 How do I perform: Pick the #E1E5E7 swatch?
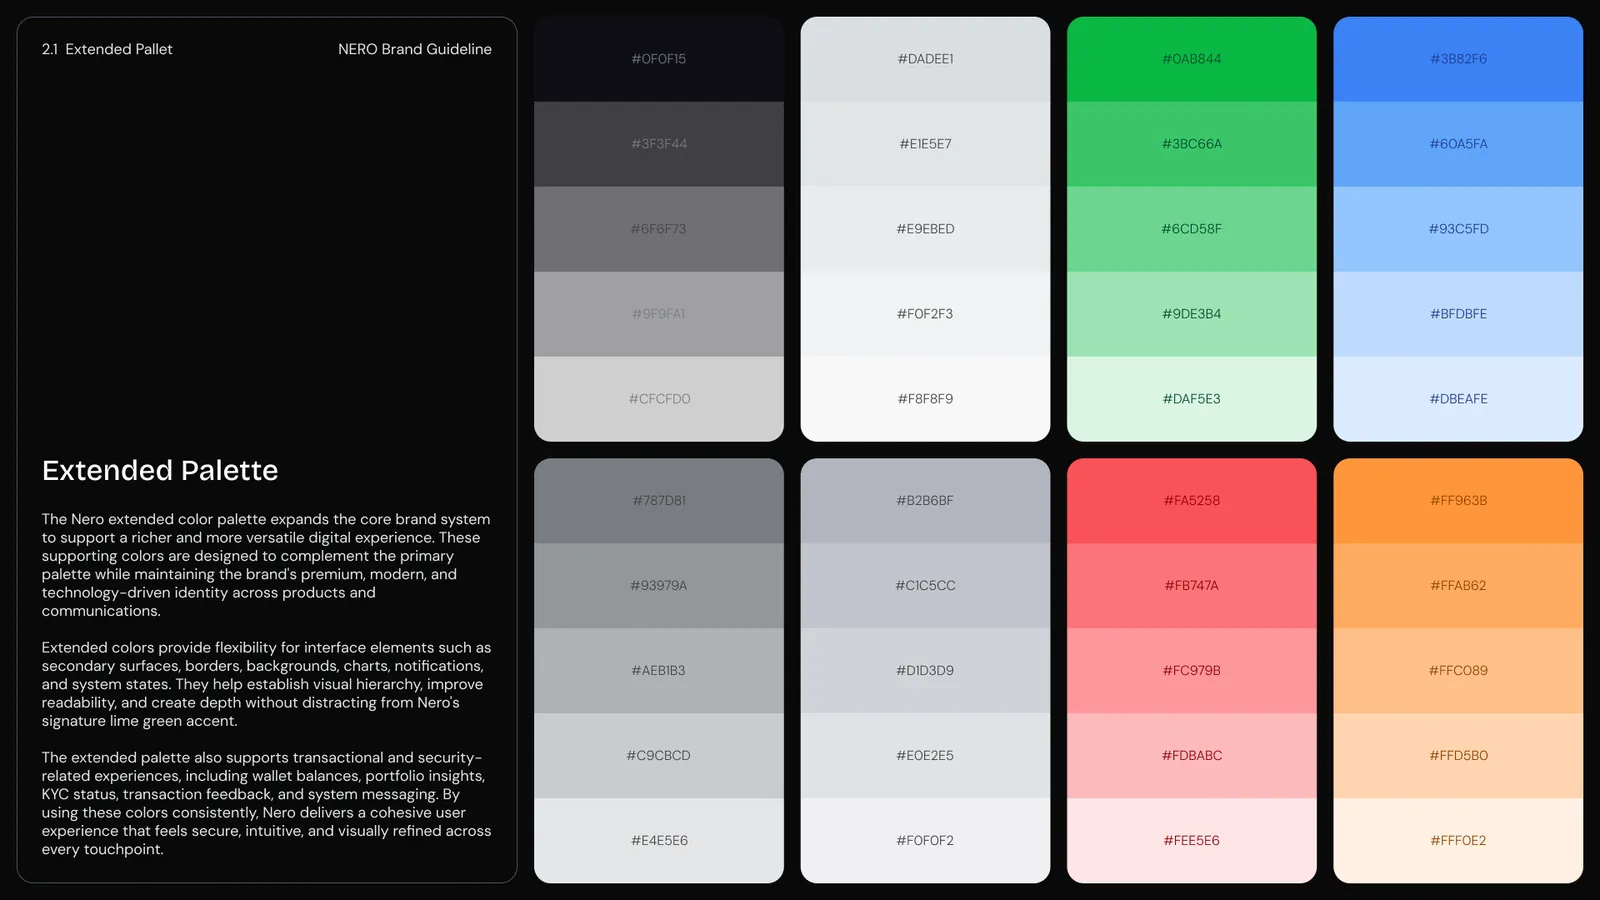point(925,144)
